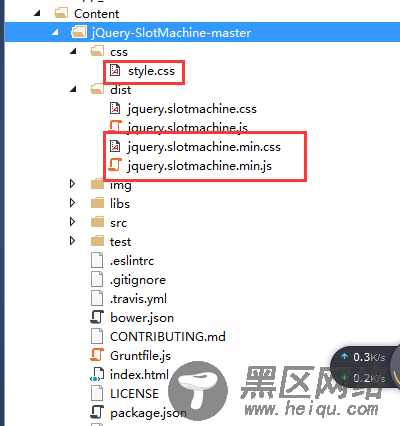
Task: Expand the src folder arrow
Action: [x=72, y=222]
